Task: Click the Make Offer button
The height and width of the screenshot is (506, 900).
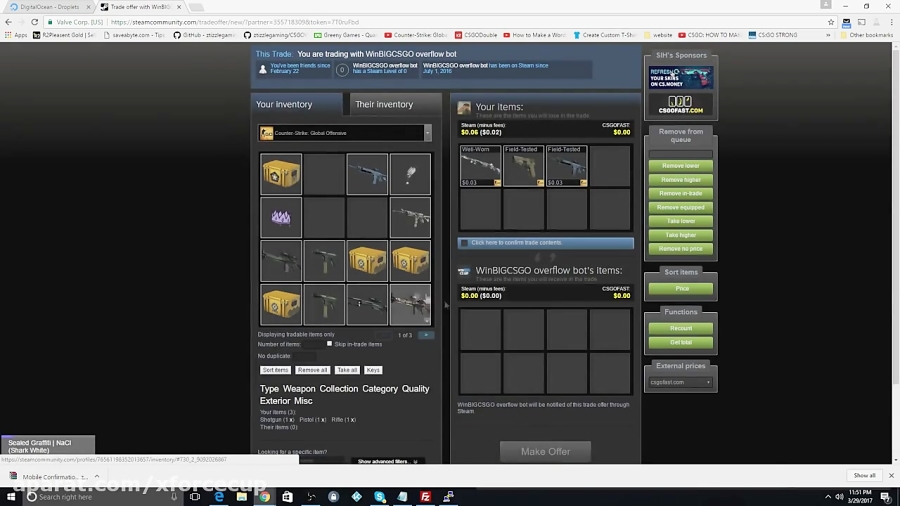Action: click(545, 451)
